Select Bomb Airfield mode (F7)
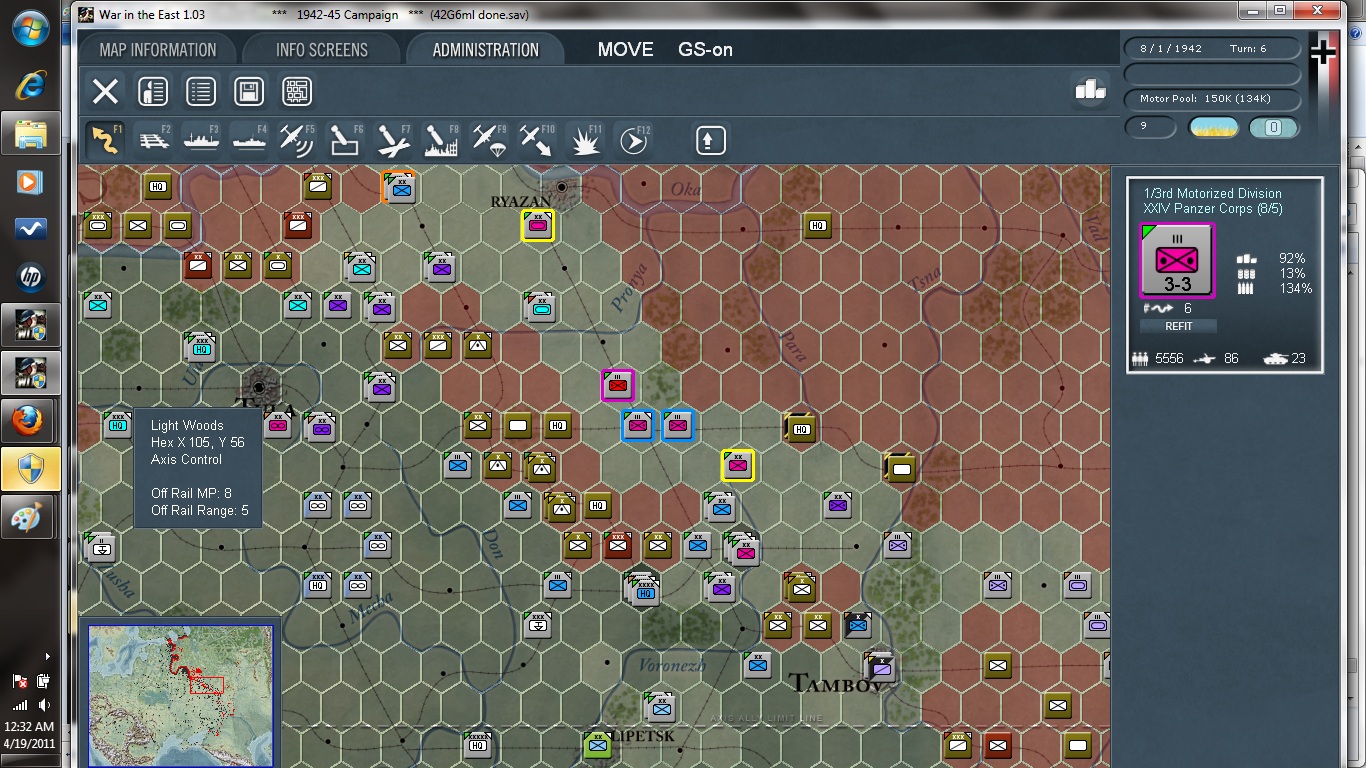Image resolution: width=1366 pixels, height=768 pixels. click(x=394, y=140)
